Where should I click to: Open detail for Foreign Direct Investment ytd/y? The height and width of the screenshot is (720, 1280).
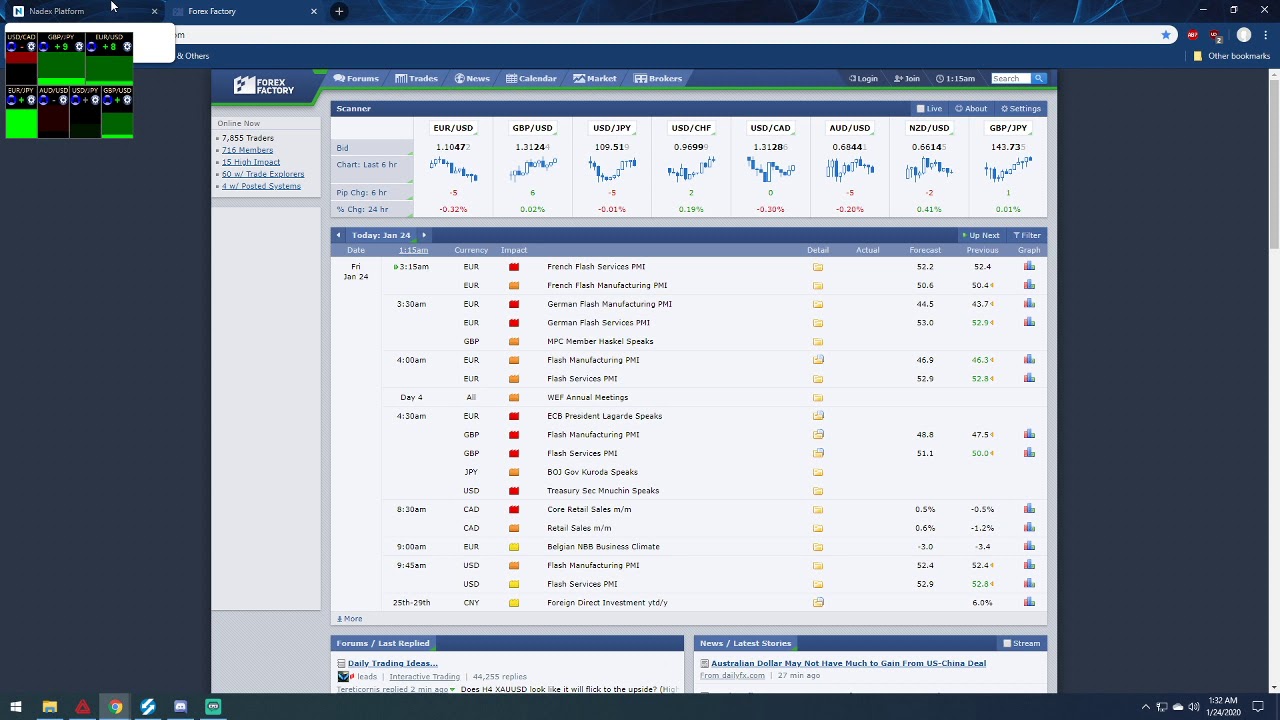[818, 603]
